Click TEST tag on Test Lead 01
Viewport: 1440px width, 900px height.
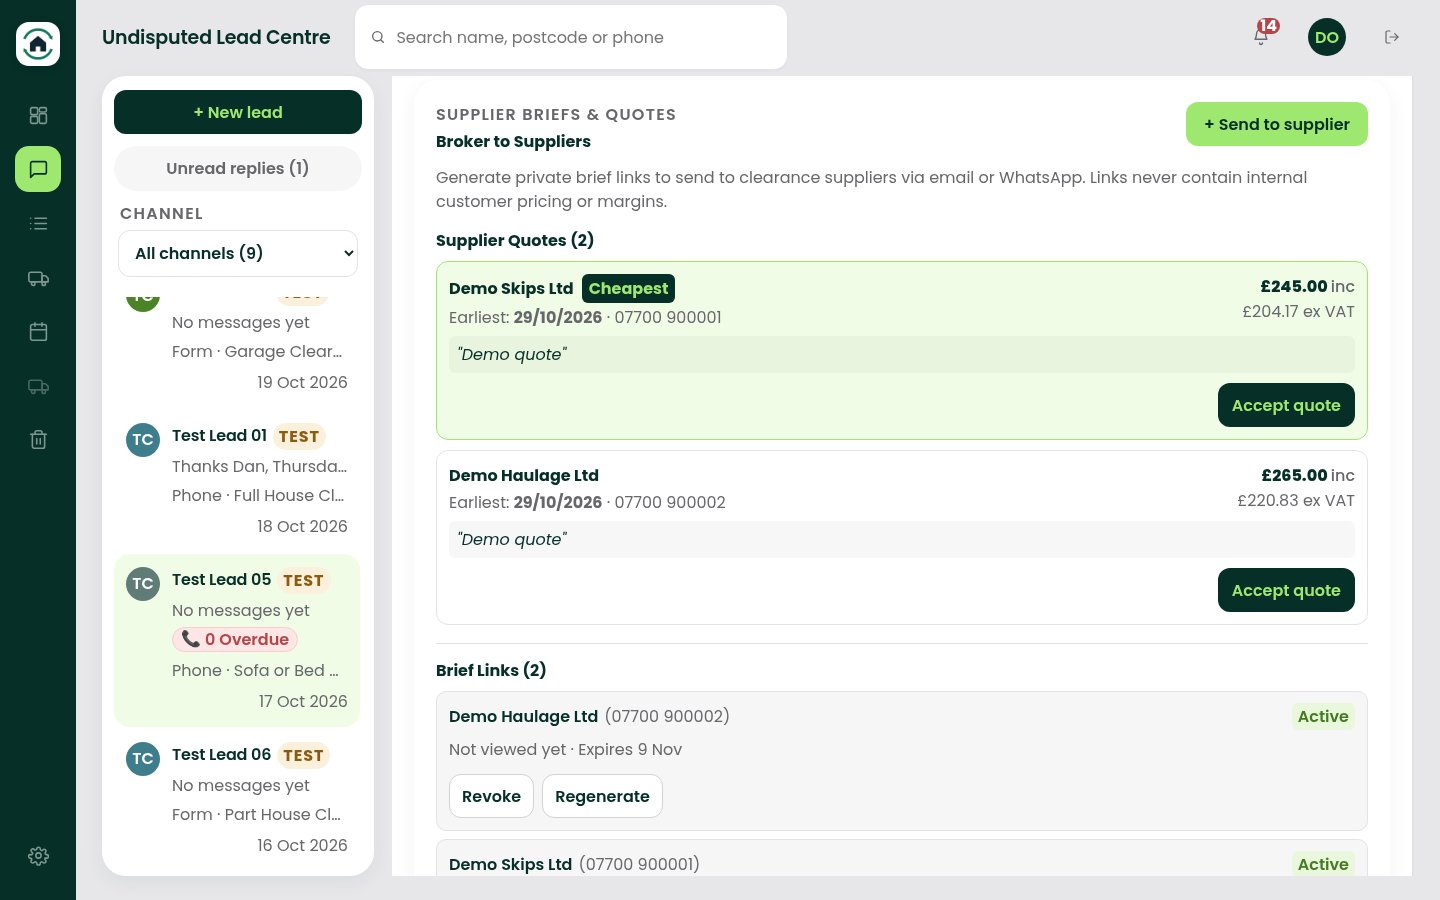(299, 436)
